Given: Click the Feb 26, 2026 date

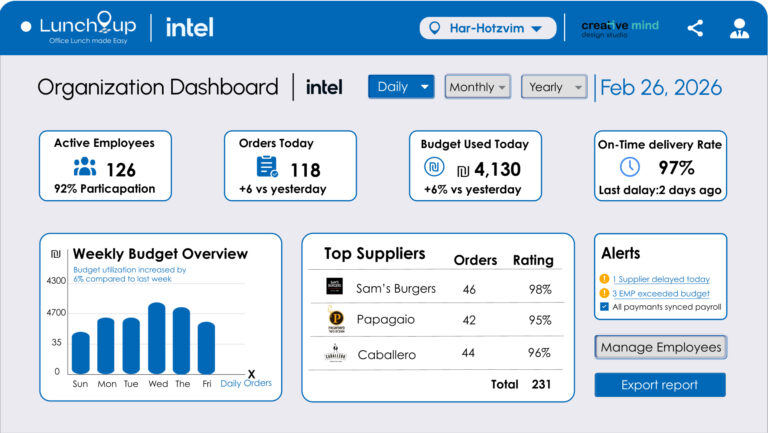Looking at the screenshot, I should tap(661, 88).
